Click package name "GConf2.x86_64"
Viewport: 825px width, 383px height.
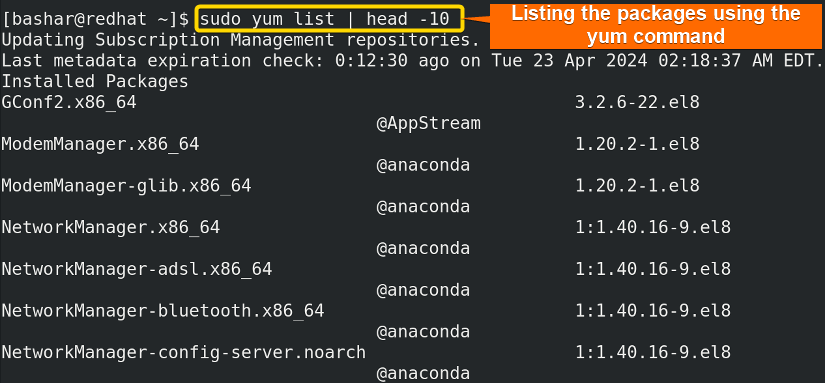(69, 103)
